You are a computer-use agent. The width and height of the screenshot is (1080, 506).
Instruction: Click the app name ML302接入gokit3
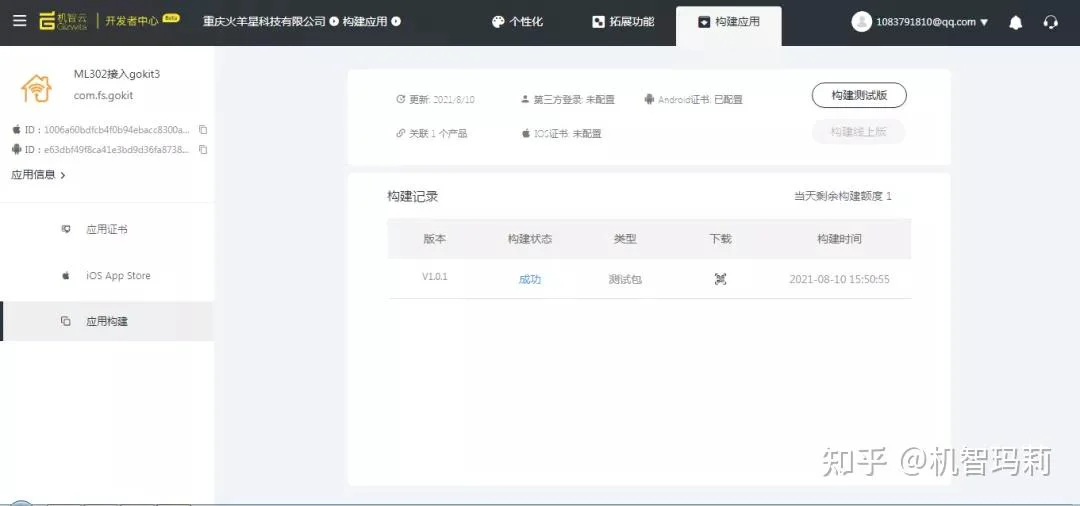(117, 74)
